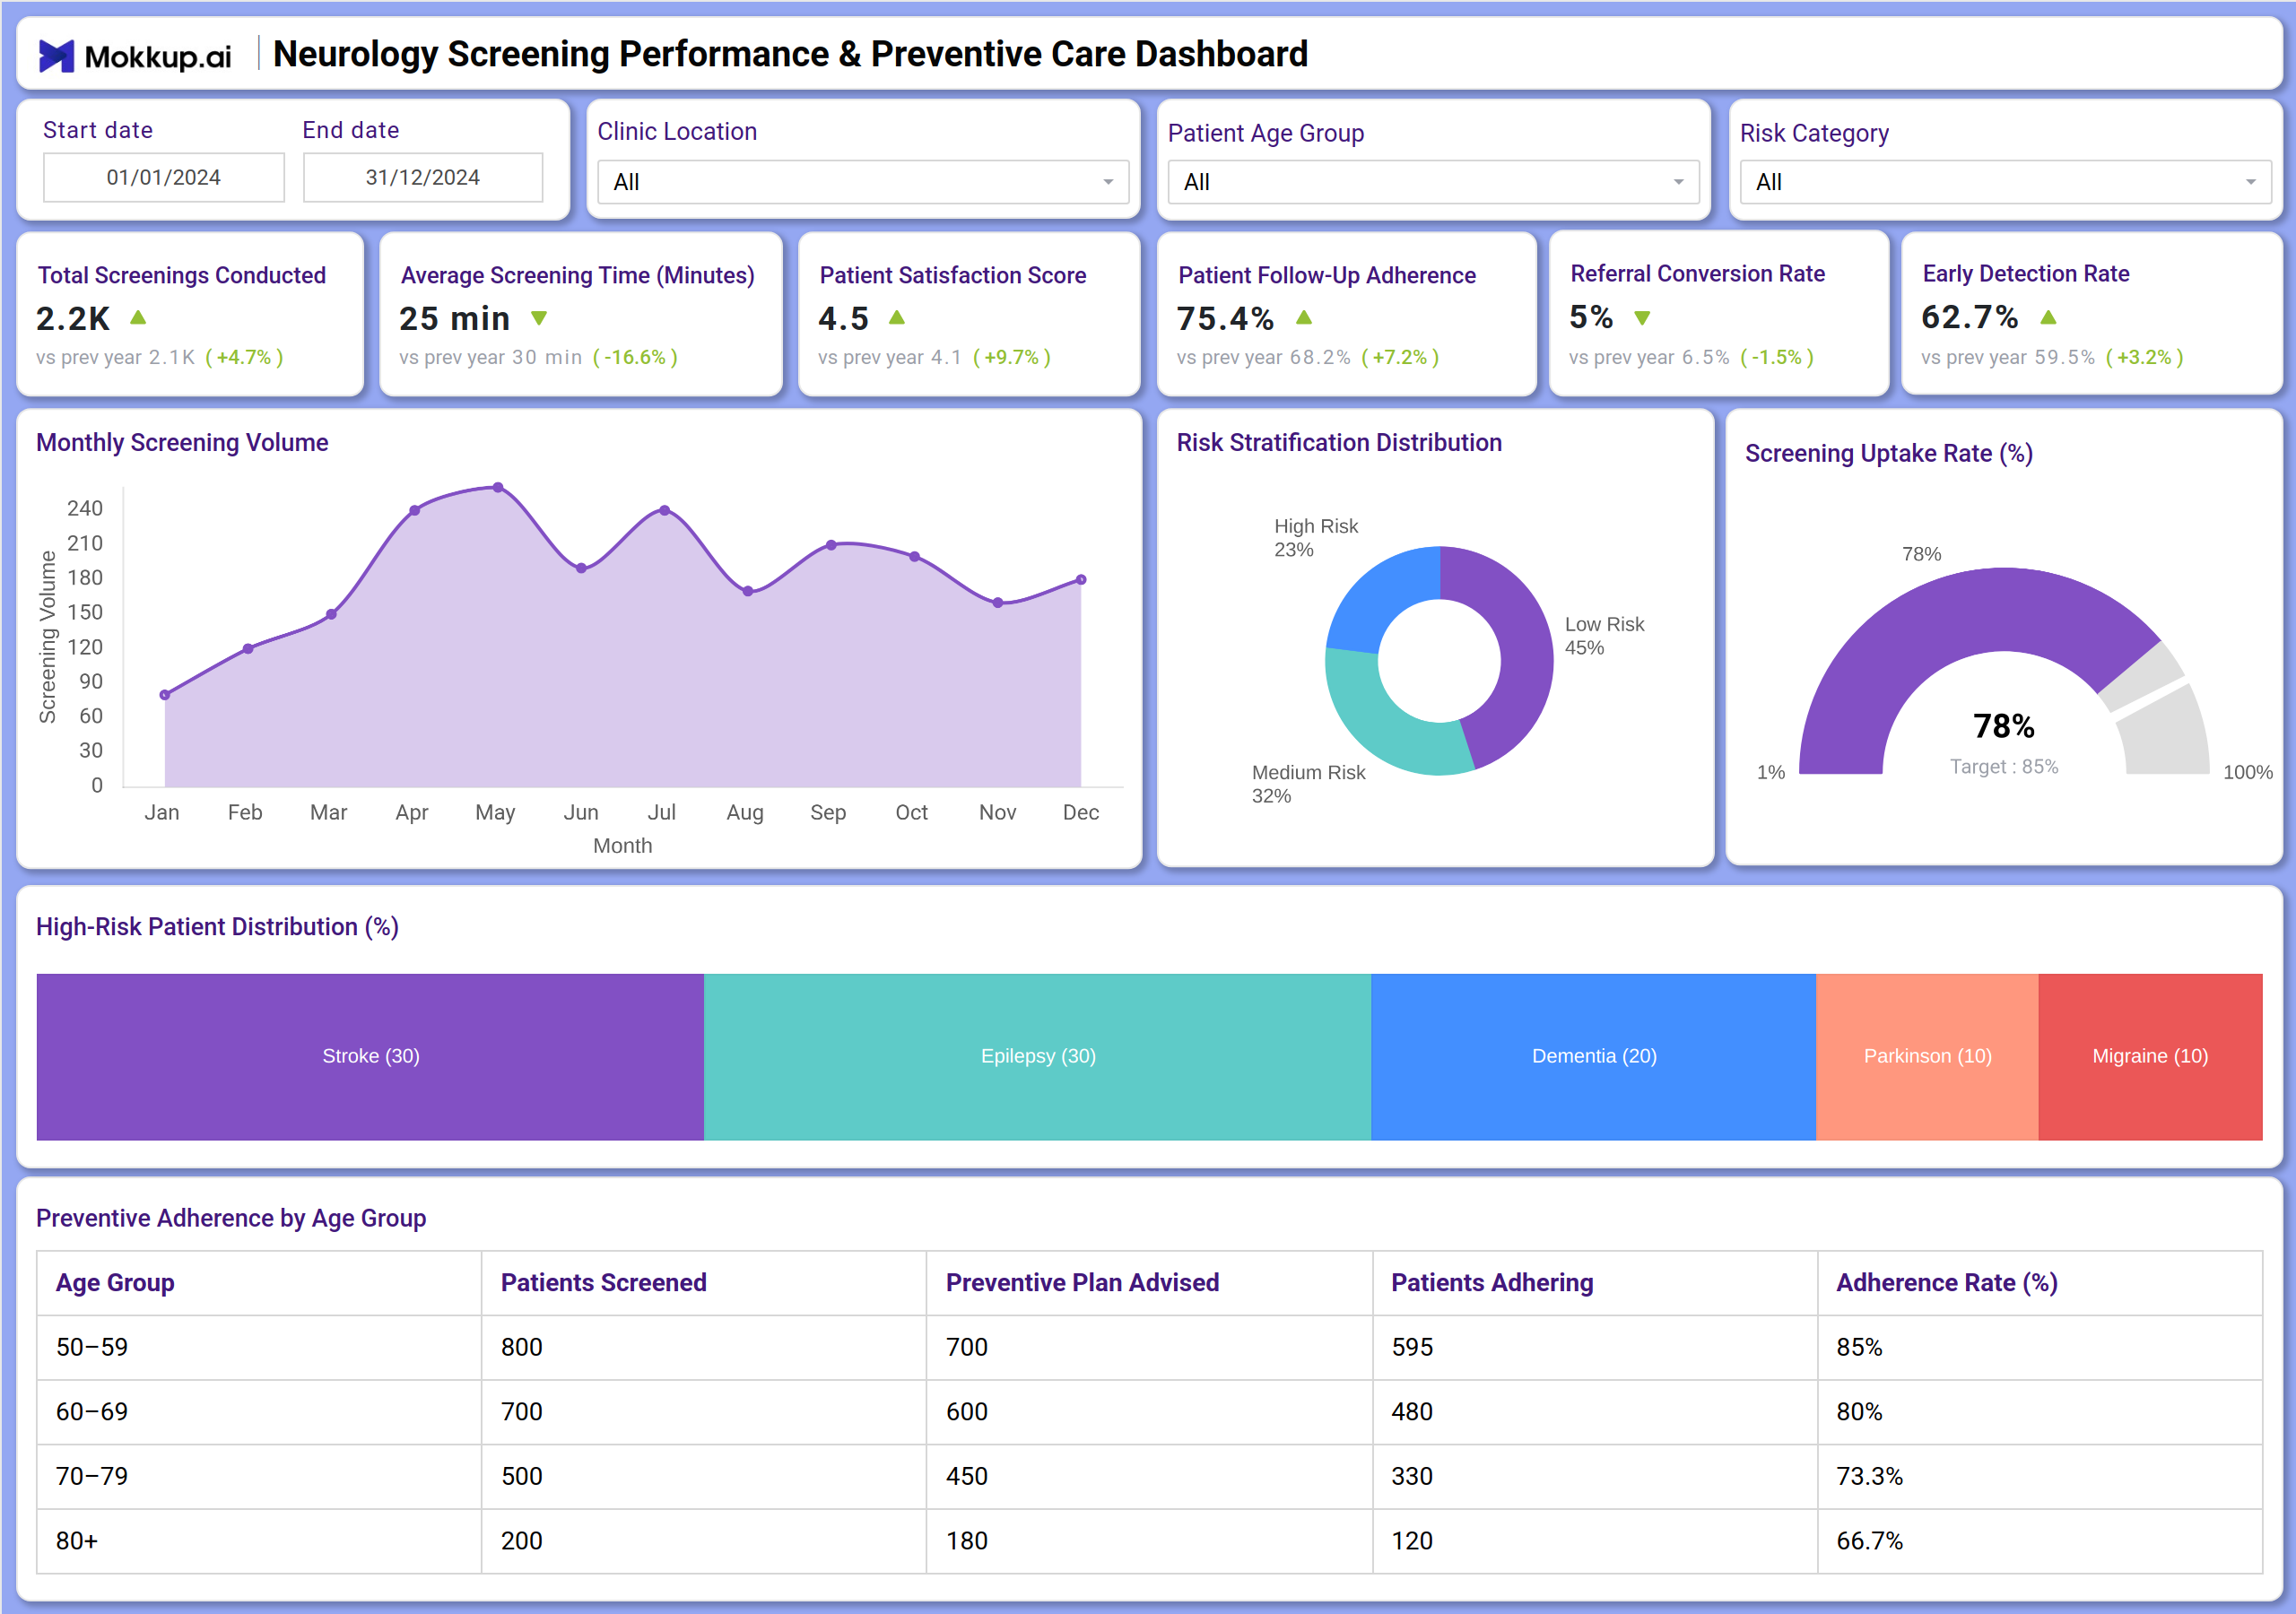This screenshot has width=2296, height=1614.
Task: Click the Early Detection Rate title
Action: click(x=2026, y=274)
